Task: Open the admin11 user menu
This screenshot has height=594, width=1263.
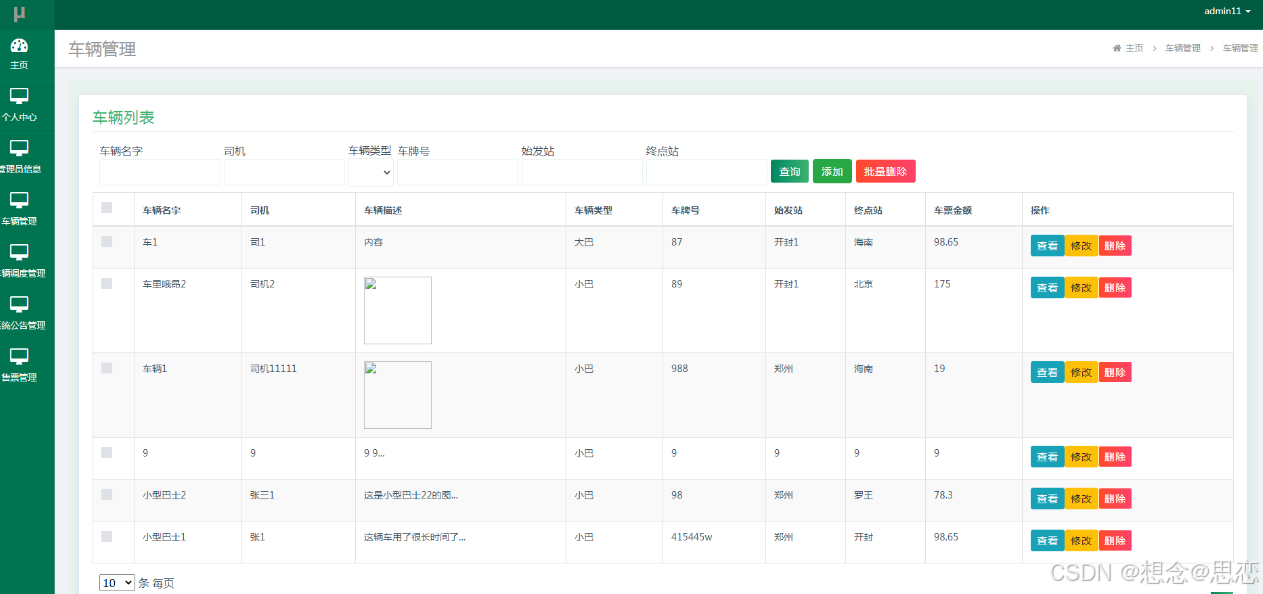Action: [x=1227, y=11]
